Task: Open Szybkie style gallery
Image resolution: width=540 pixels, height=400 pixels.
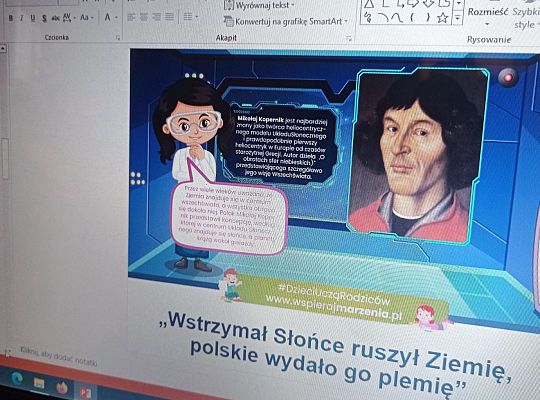Action: [x=526, y=16]
